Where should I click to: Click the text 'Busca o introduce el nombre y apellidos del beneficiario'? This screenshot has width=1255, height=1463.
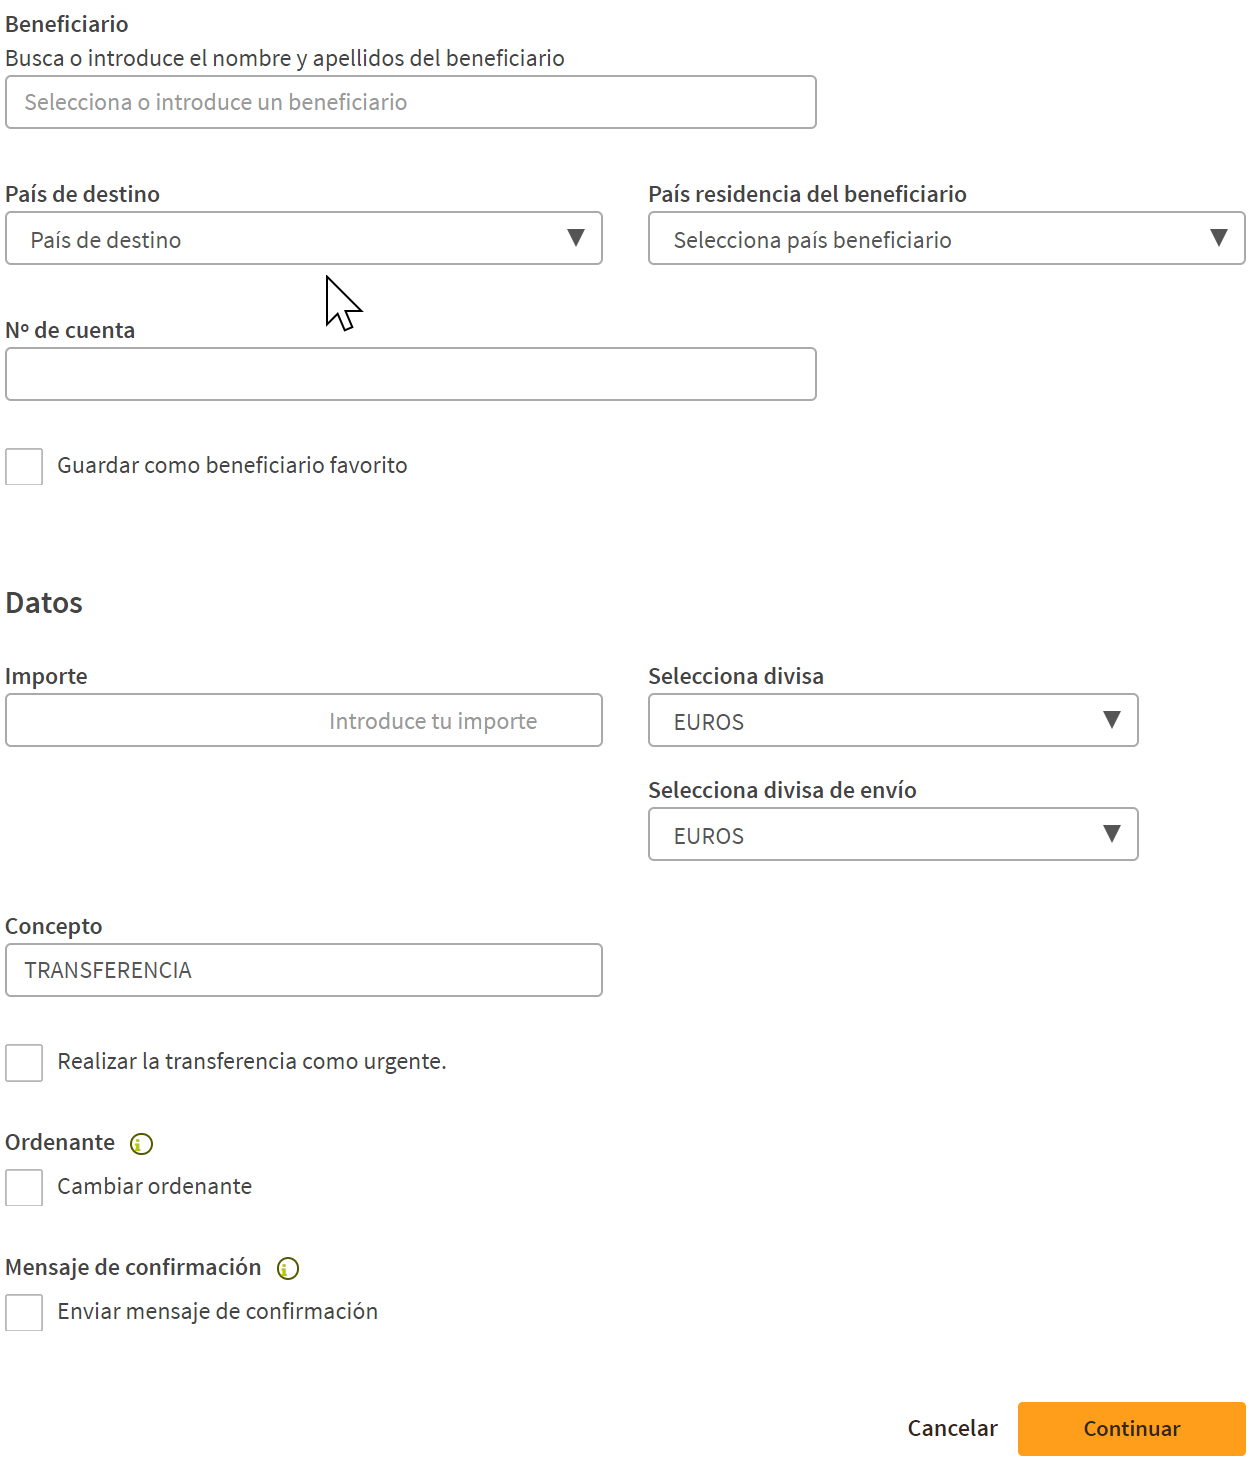pos(285,58)
